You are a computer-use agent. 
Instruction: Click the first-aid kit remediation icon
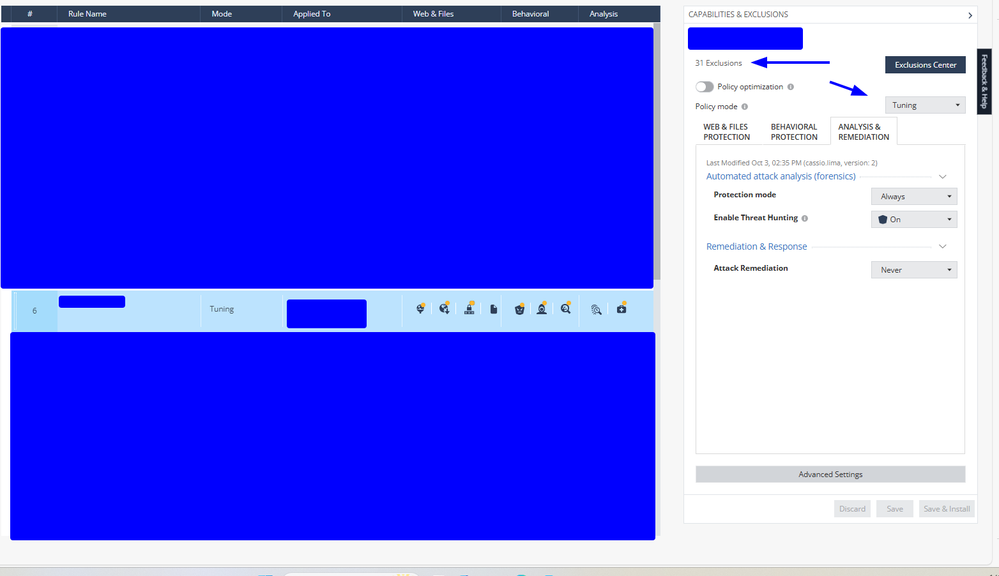(x=621, y=309)
